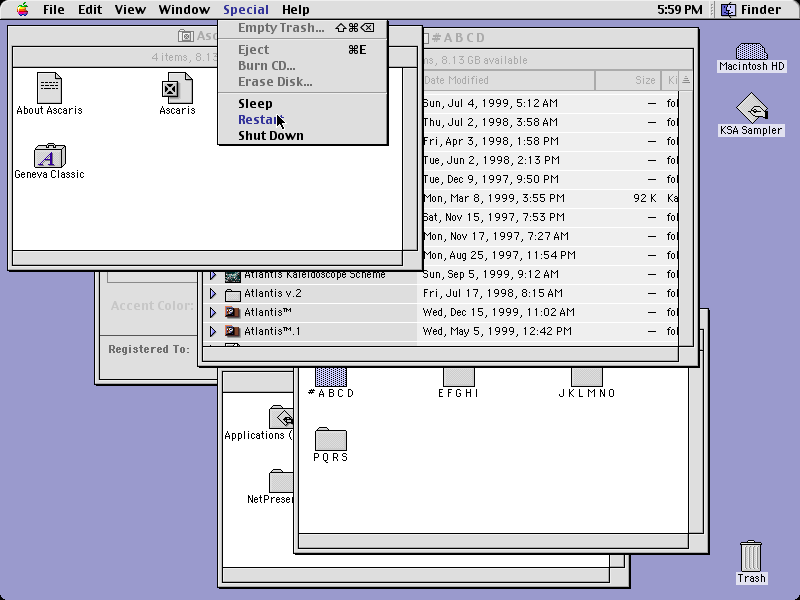The image size is (800, 600).
Task: Select the Atlantis v.2 row name
Action: pos(273,294)
